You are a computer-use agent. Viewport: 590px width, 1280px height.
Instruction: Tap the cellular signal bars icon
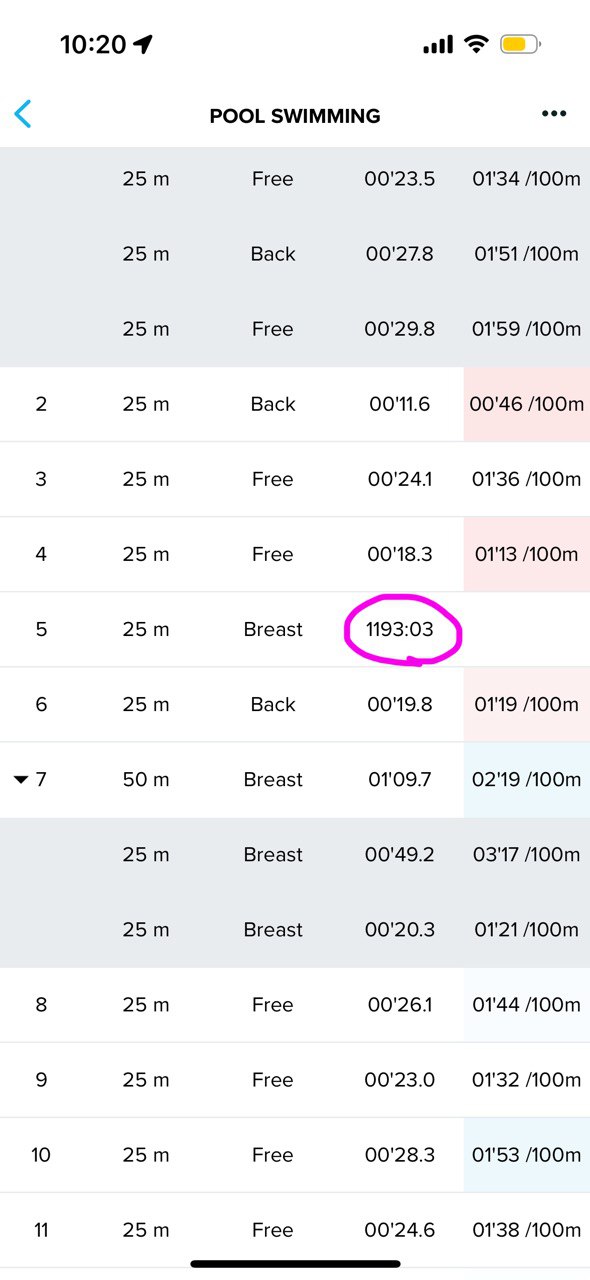click(438, 45)
